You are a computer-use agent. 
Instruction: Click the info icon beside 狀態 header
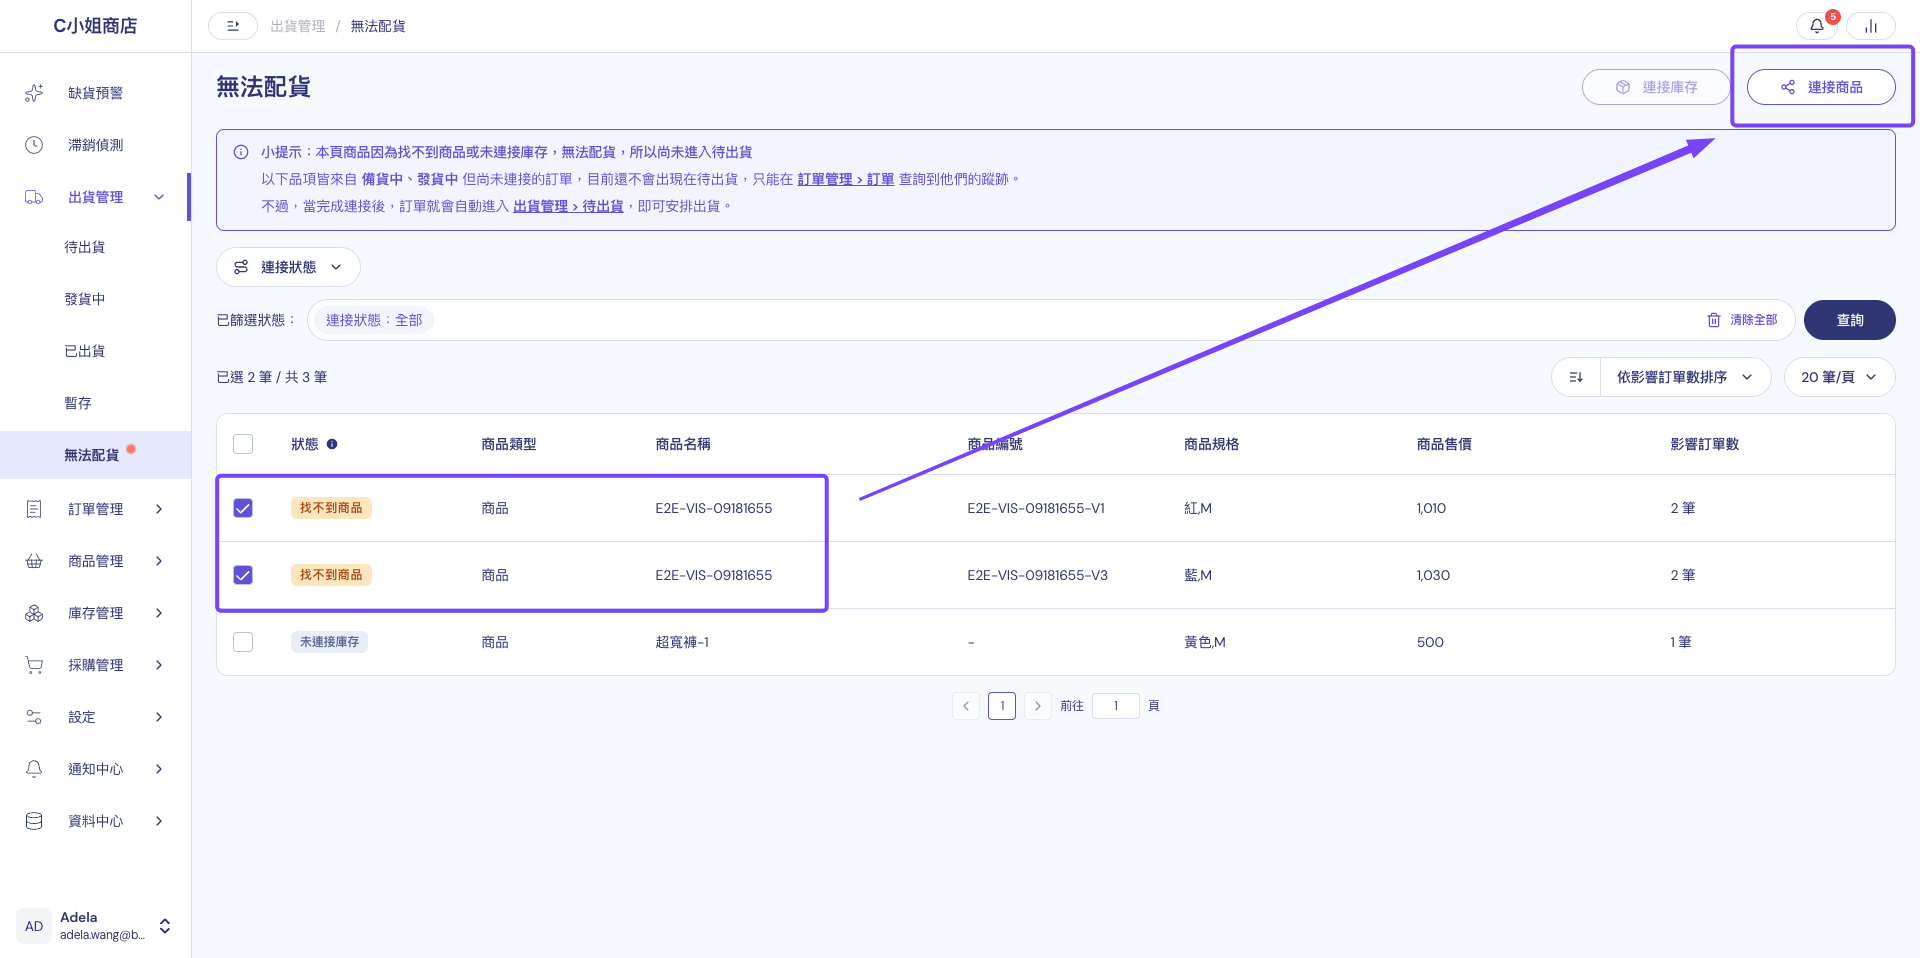click(x=332, y=444)
